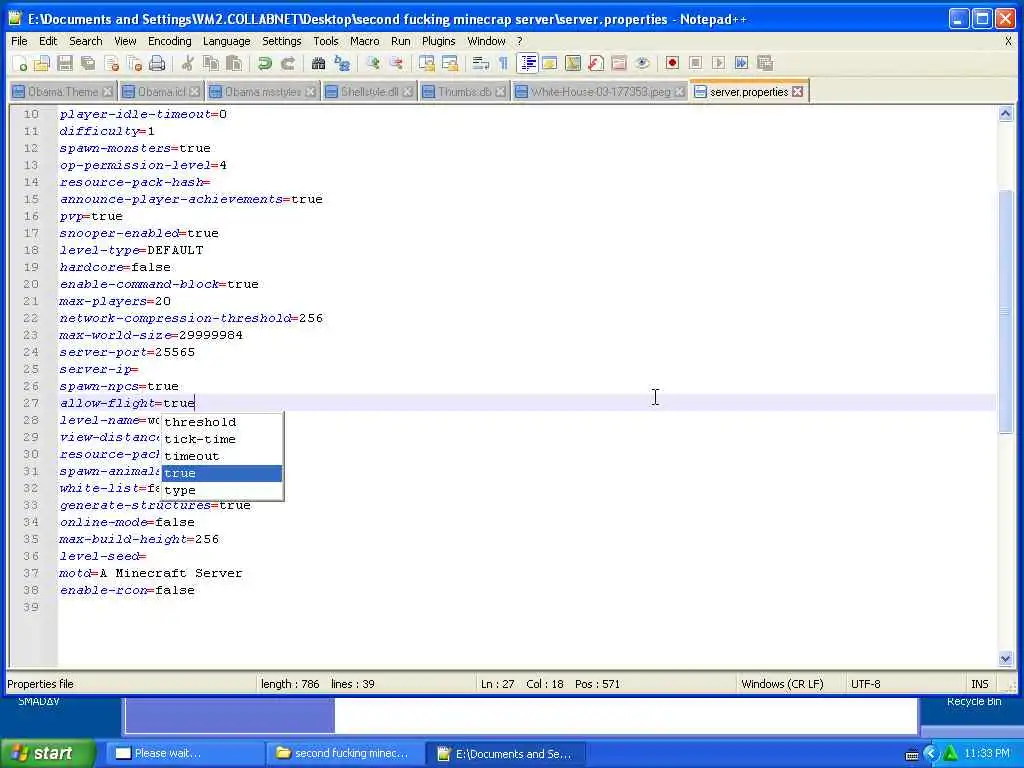Click the Save All toolbar icon
The height and width of the screenshot is (768, 1024).
coord(88,63)
